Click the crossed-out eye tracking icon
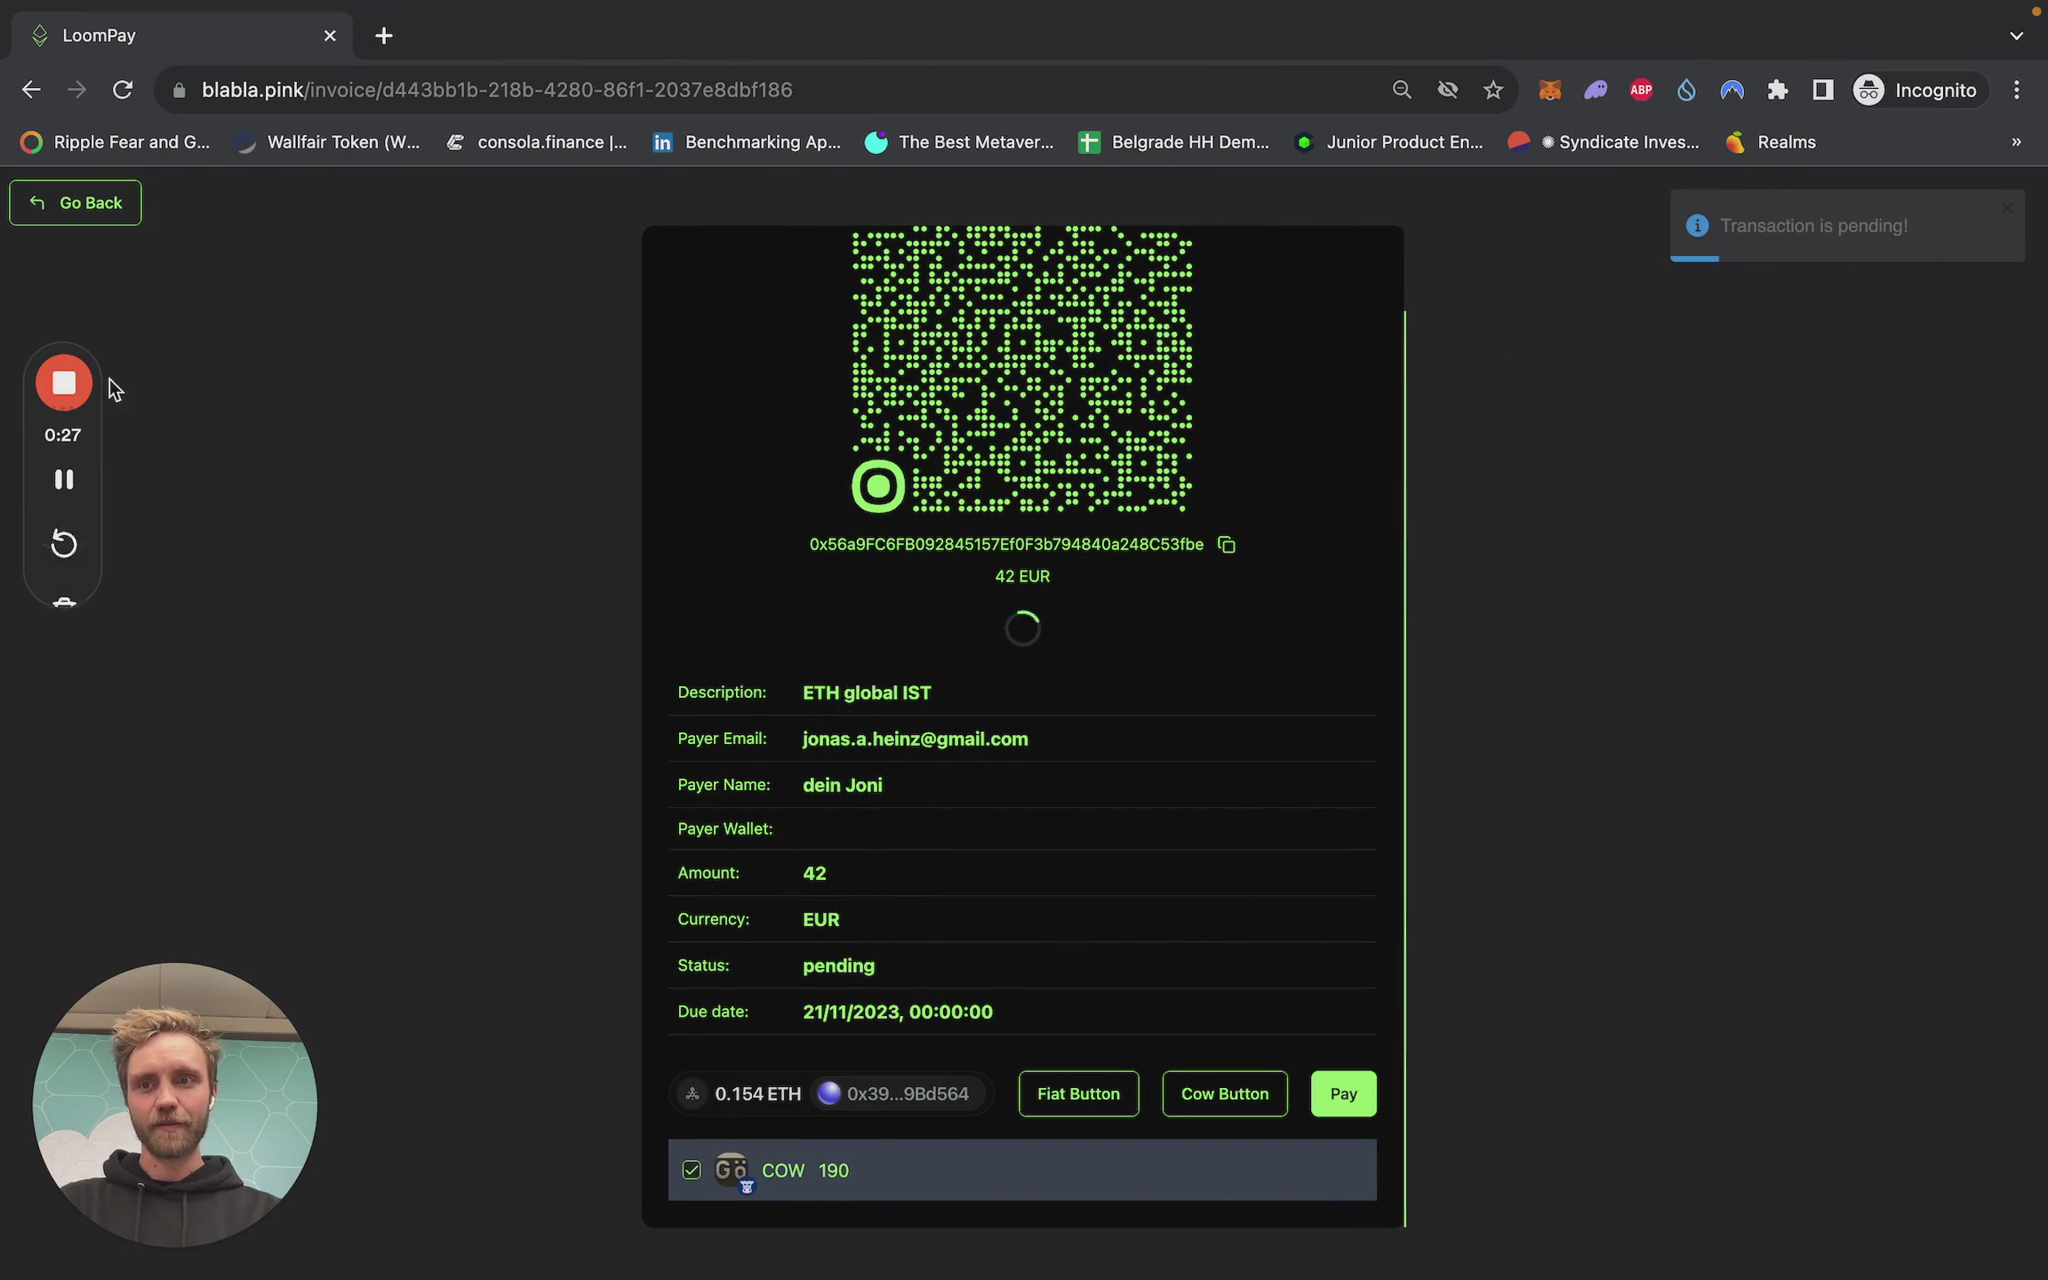This screenshot has width=2048, height=1280. pyautogui.click(x=1447, y=90)
